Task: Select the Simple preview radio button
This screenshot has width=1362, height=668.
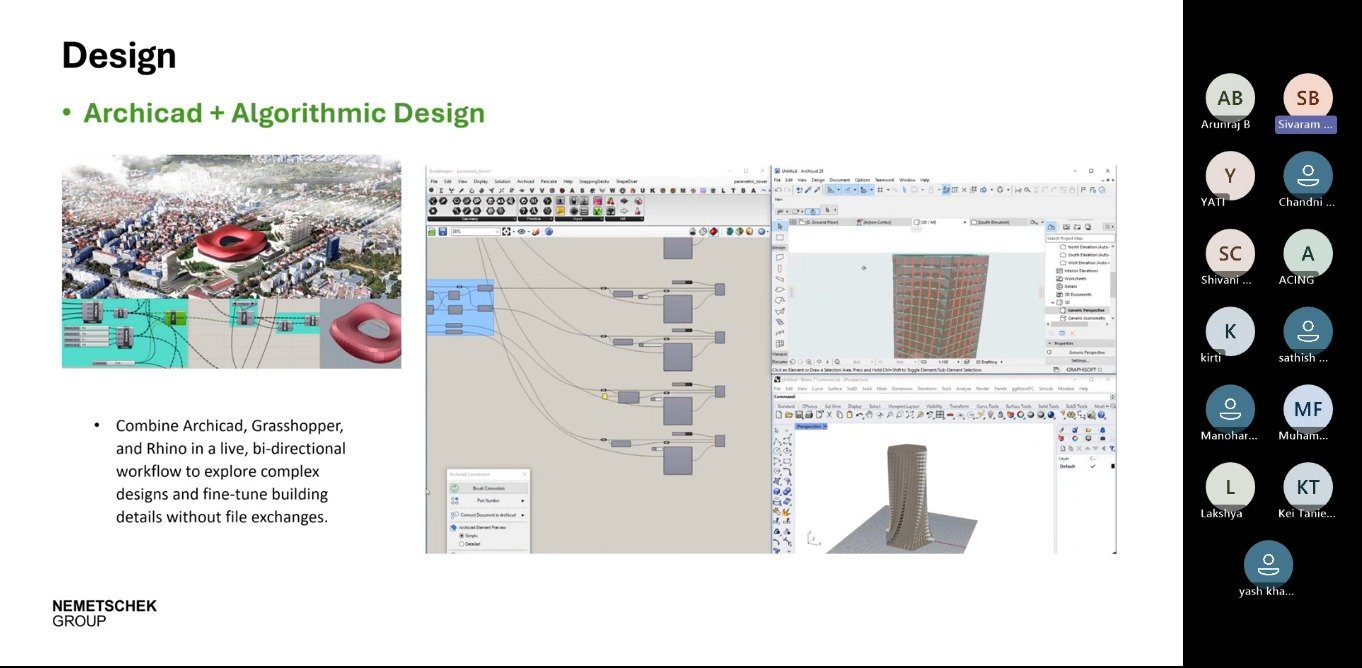Action: tap(462, 535)
